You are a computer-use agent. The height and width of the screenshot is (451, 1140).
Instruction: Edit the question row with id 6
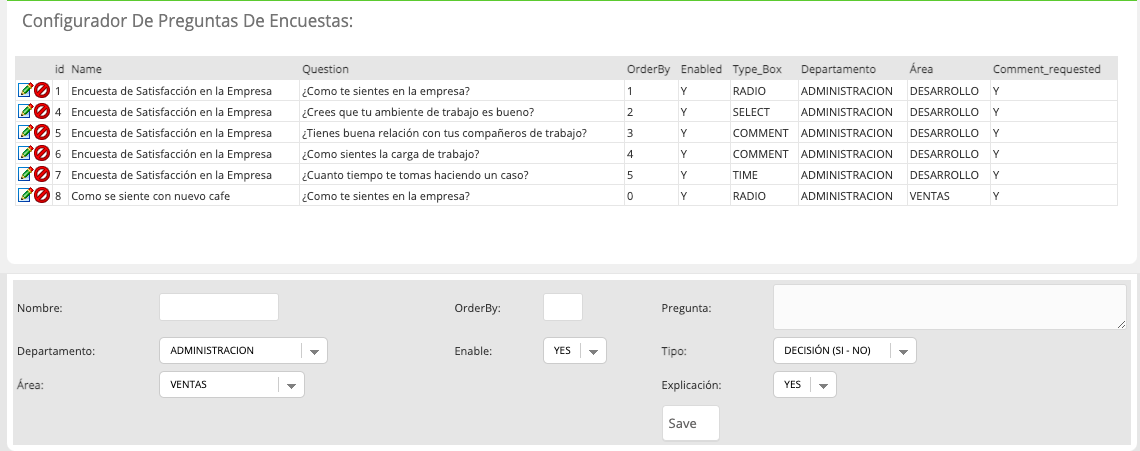coord(25,154)
